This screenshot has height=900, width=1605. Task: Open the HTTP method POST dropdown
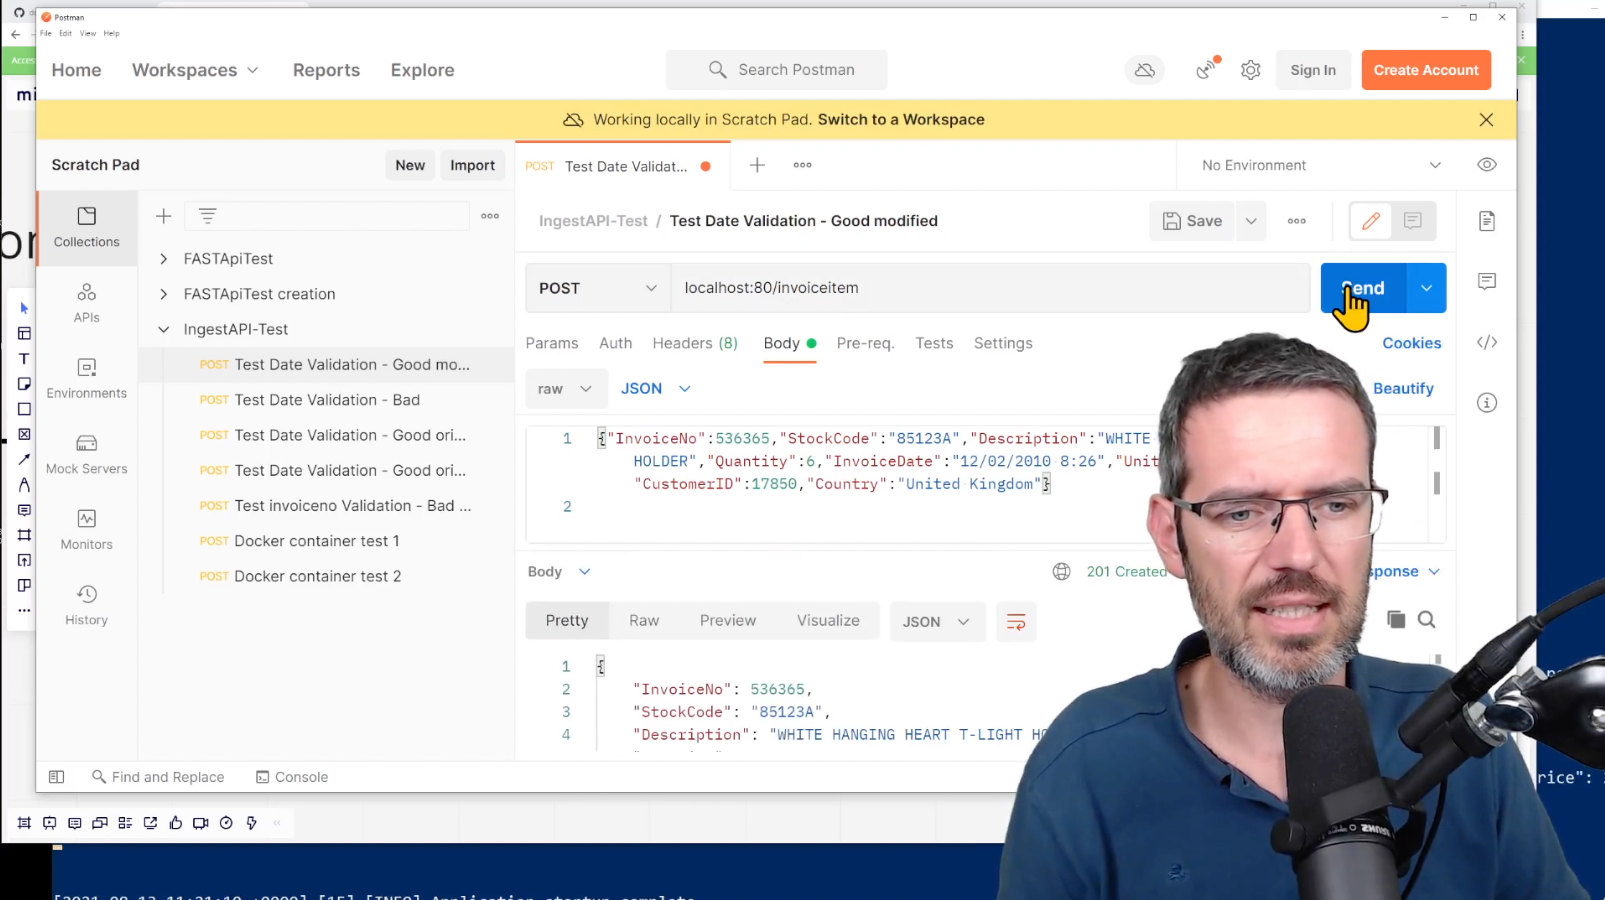point(598,288)
